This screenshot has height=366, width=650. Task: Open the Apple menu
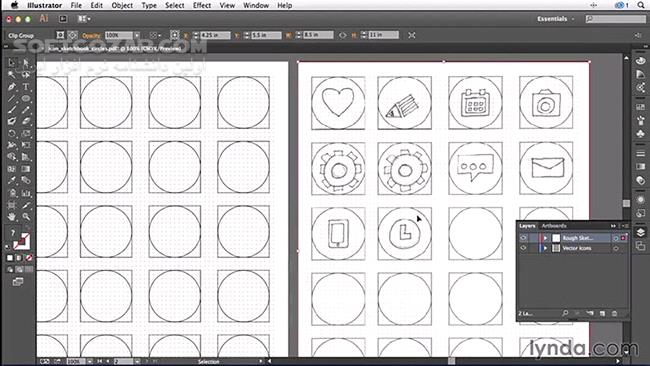tap(14, 5)
